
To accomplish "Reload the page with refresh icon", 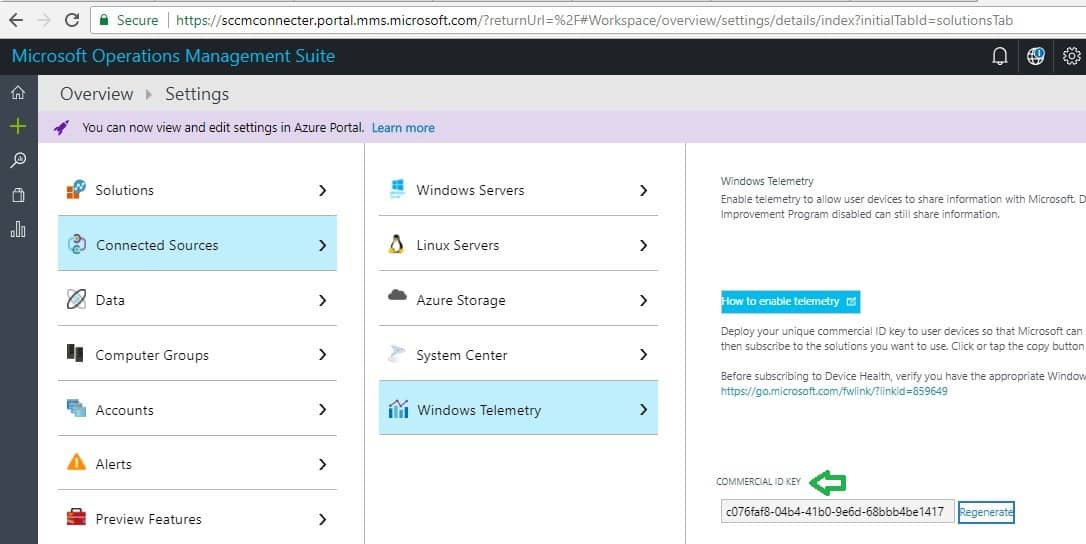I will [x=72, y=20].
